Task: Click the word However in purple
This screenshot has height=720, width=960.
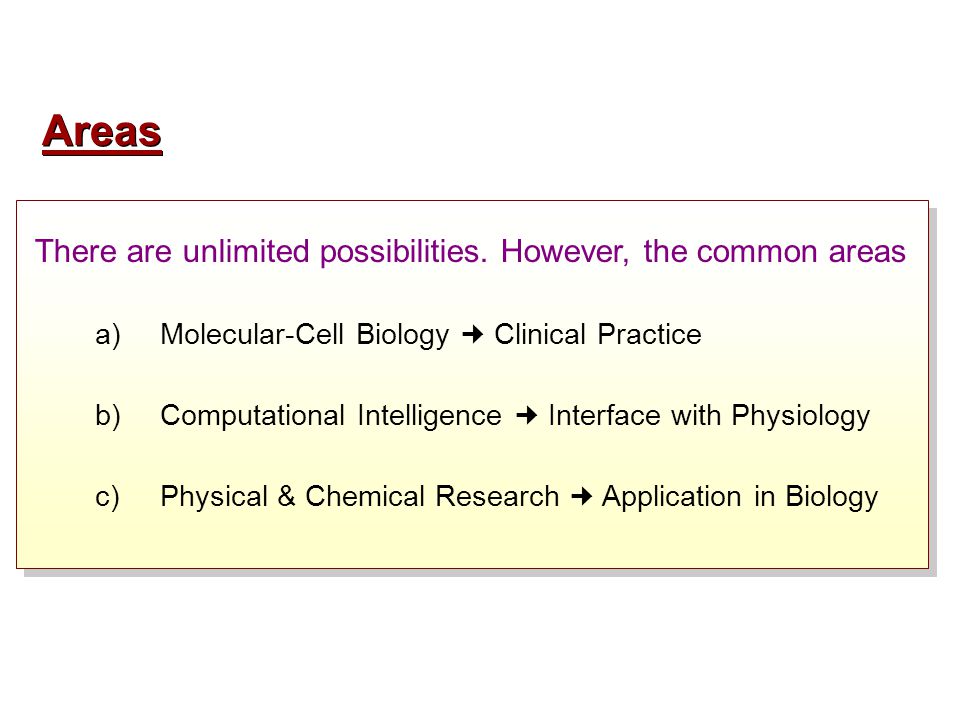Action: pos(564,252)
